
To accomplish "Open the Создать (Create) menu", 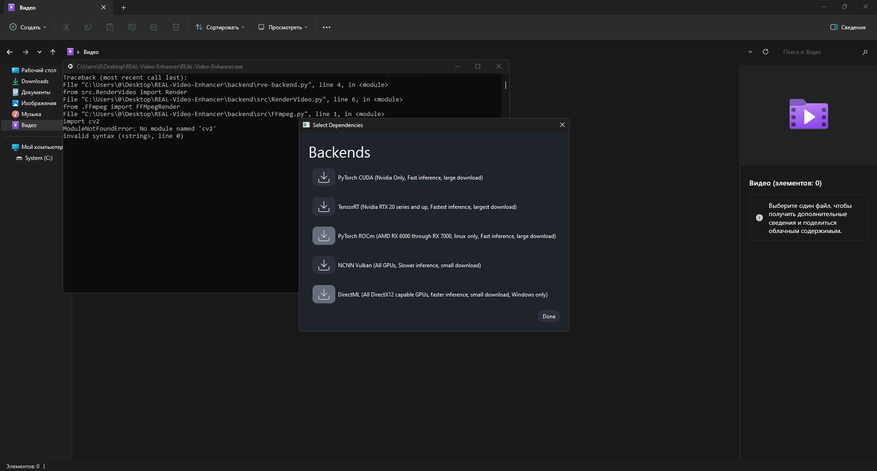I will [28, 27].
